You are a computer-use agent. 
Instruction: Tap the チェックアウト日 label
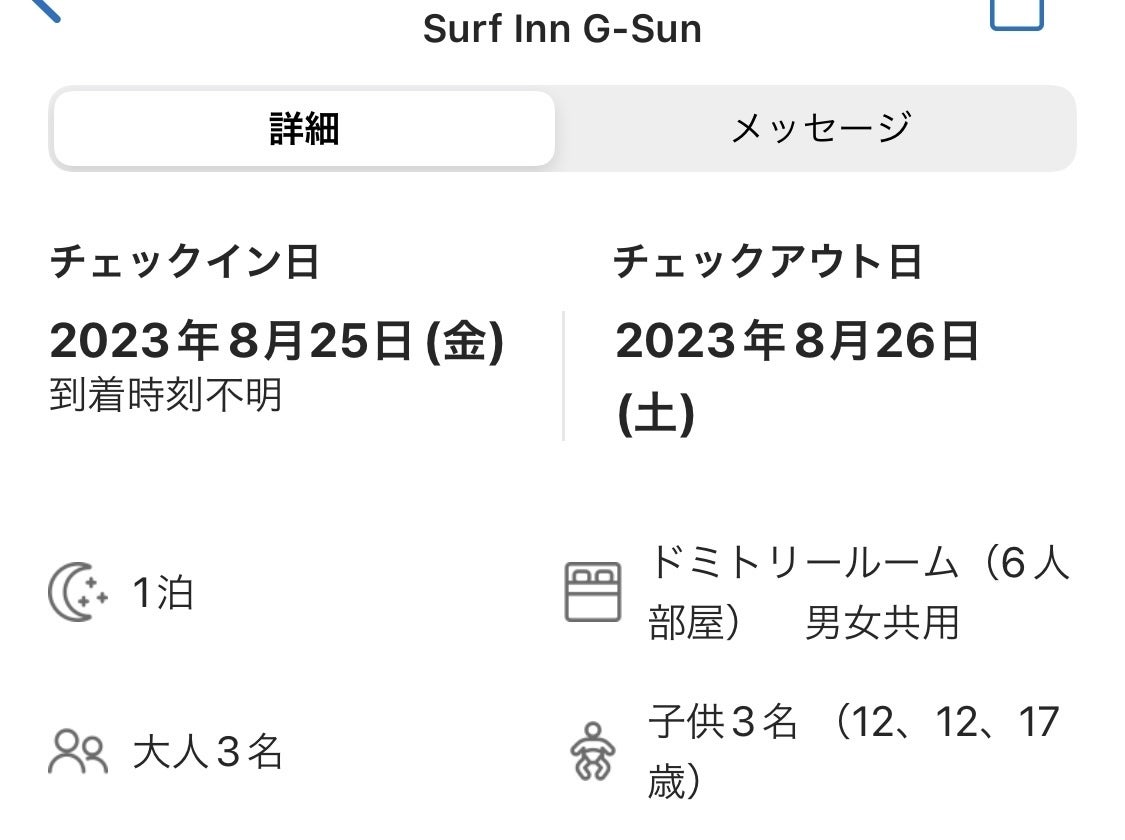click(x=767, y=262)
